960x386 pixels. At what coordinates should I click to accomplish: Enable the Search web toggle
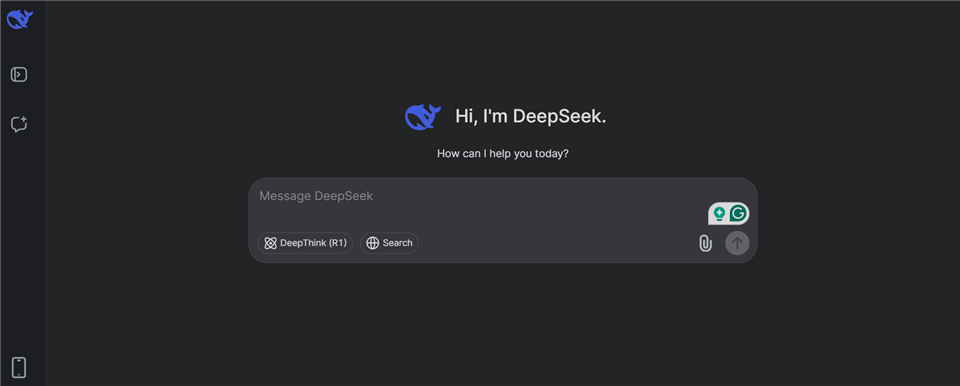pos(389,243)
